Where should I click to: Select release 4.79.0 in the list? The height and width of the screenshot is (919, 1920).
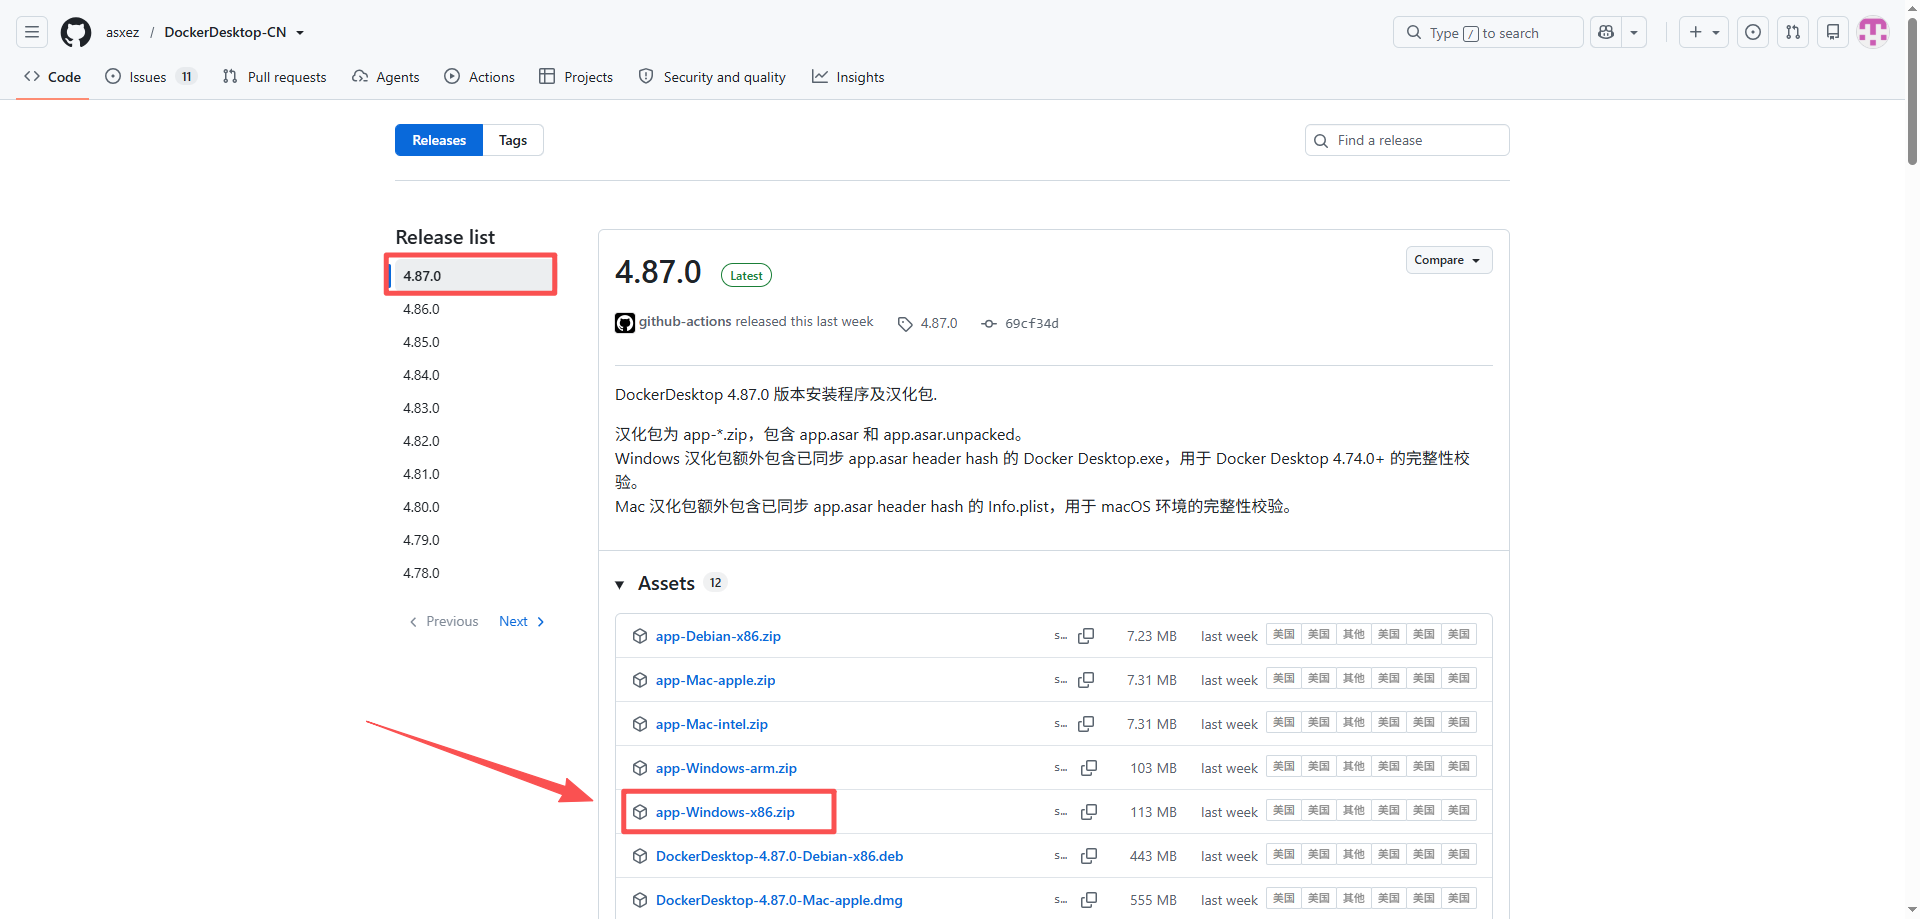coord(421,540)
